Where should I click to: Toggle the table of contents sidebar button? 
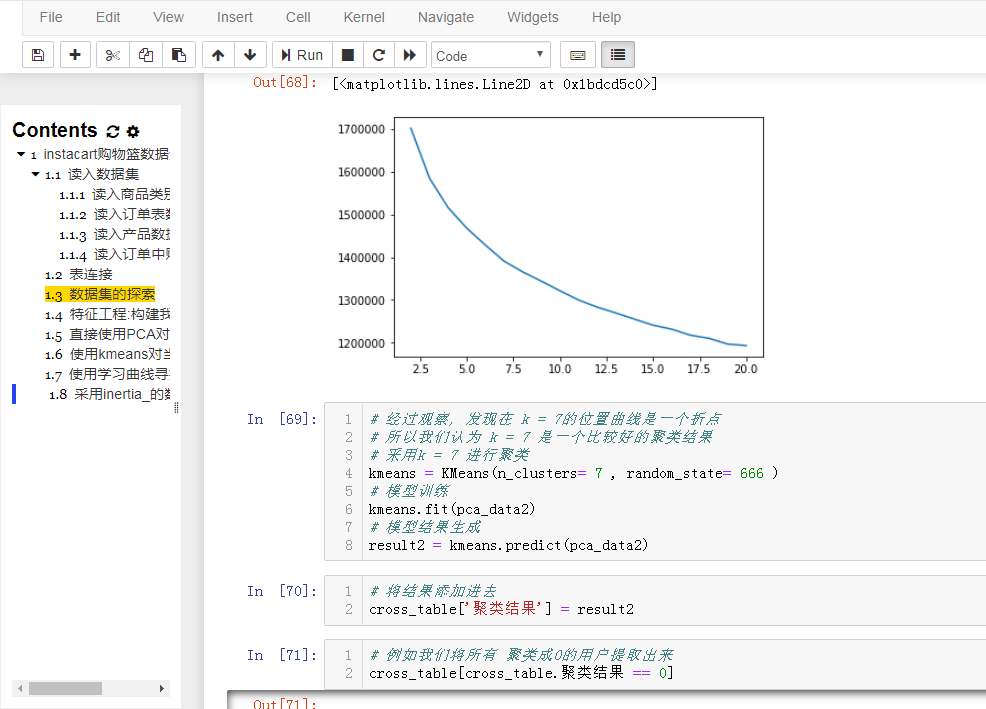pos(618,55)
